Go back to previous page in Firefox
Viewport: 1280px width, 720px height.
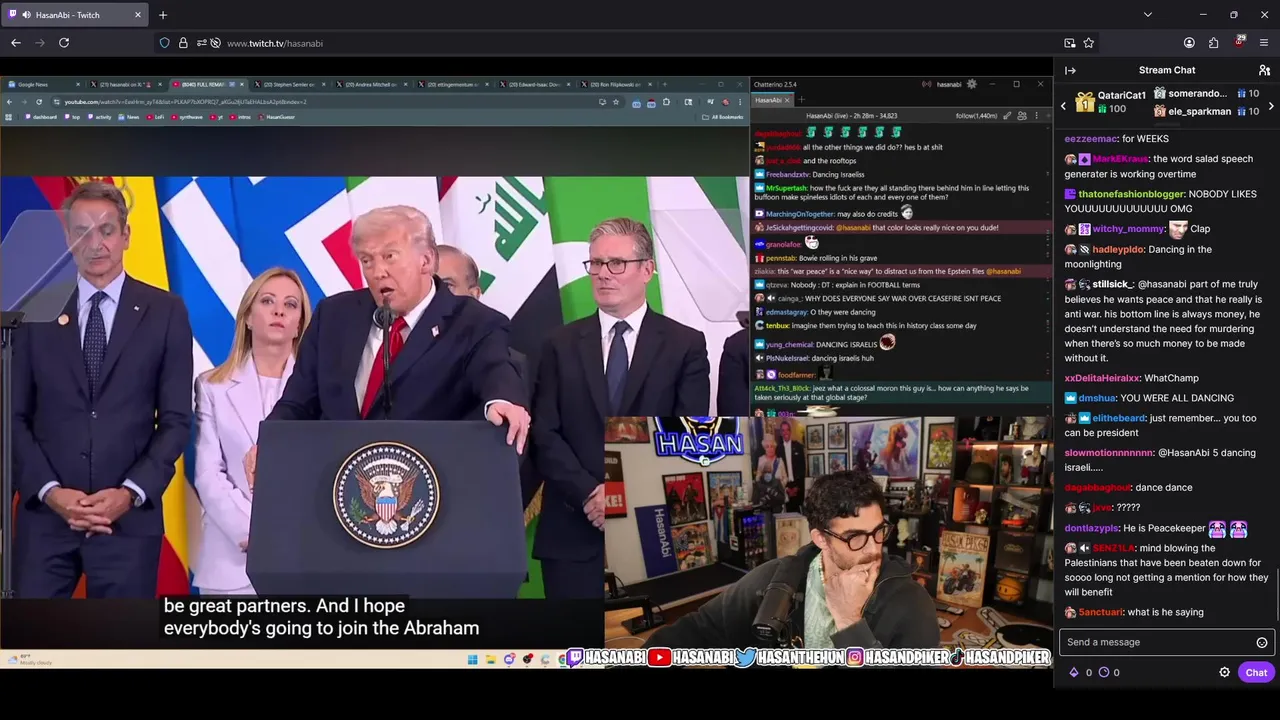coord(16,43)
